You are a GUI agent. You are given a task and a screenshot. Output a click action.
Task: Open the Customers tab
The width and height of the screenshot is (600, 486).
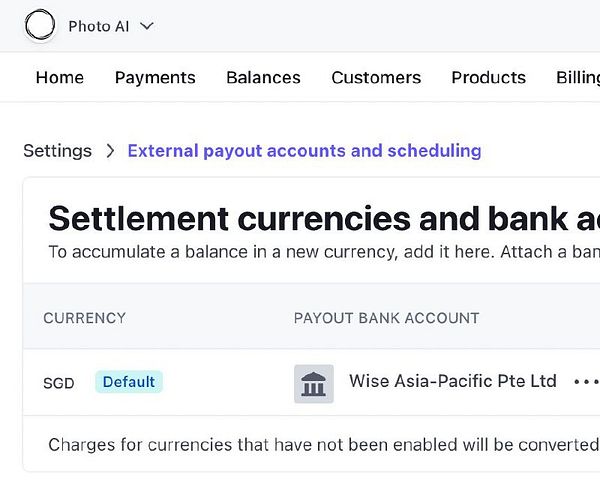[x=376, y=77]
